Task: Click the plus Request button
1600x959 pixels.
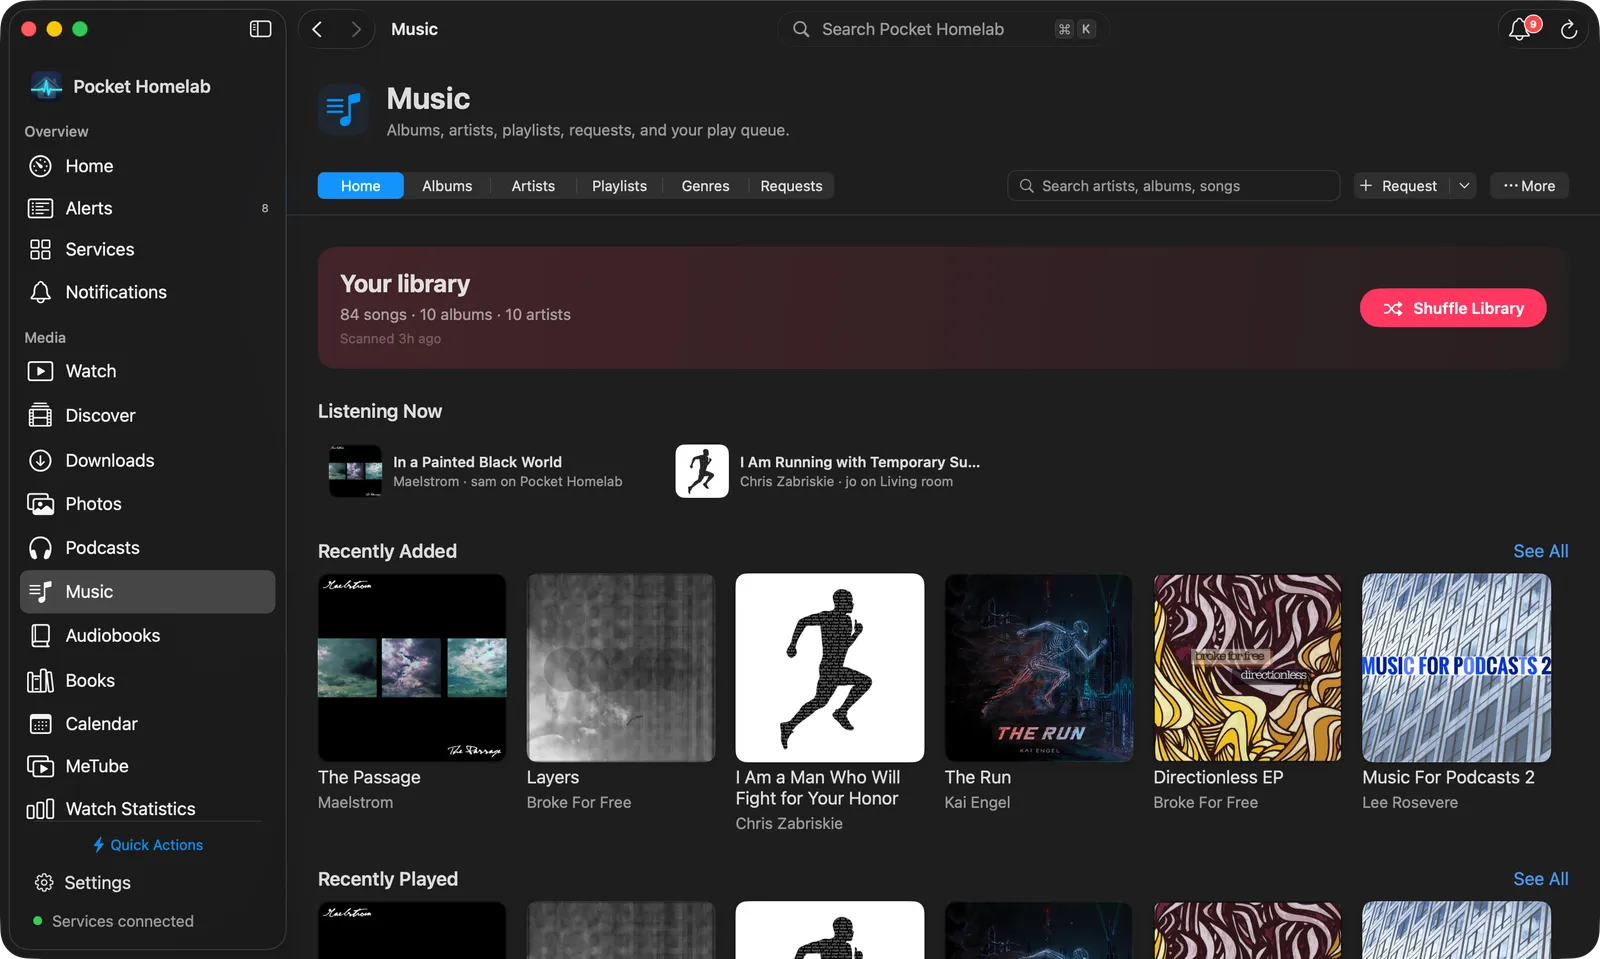Action: (x=1401, y=186)
